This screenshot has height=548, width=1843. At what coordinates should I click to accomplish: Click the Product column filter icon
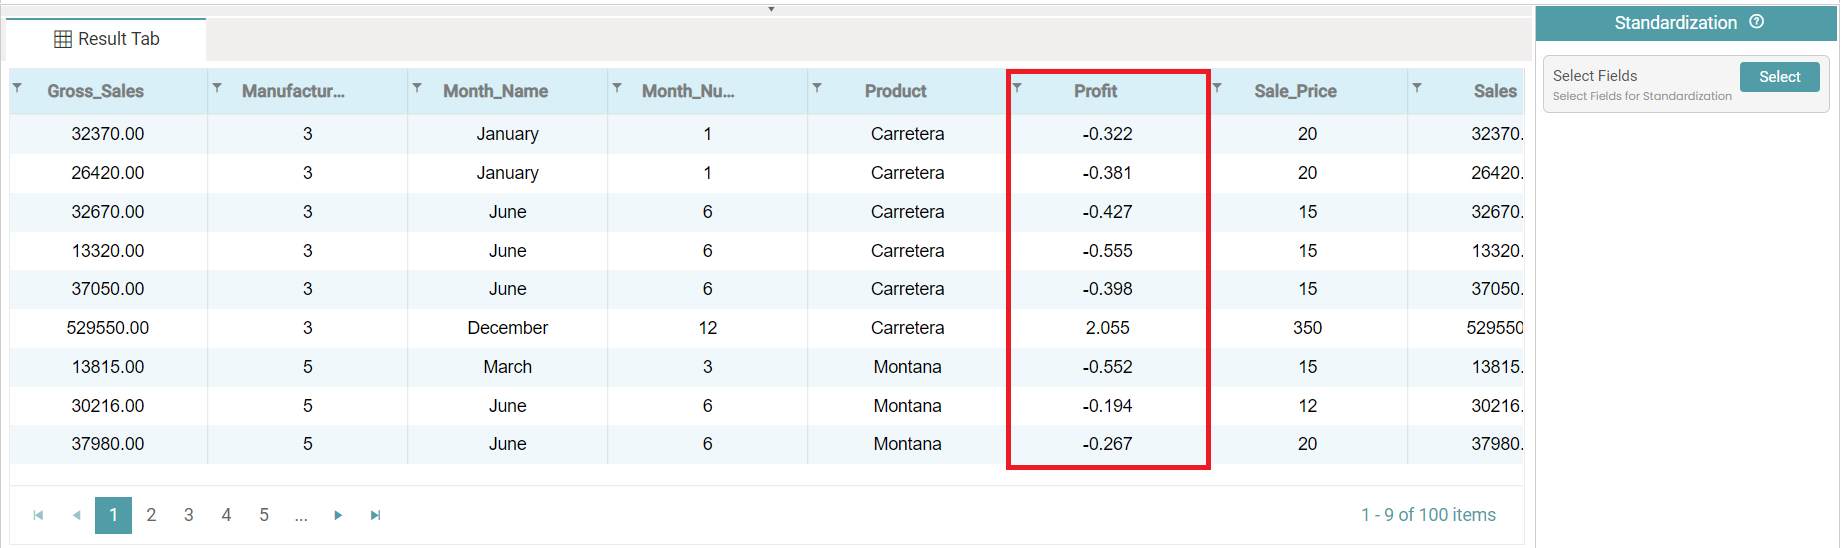(x=817, y=88)
